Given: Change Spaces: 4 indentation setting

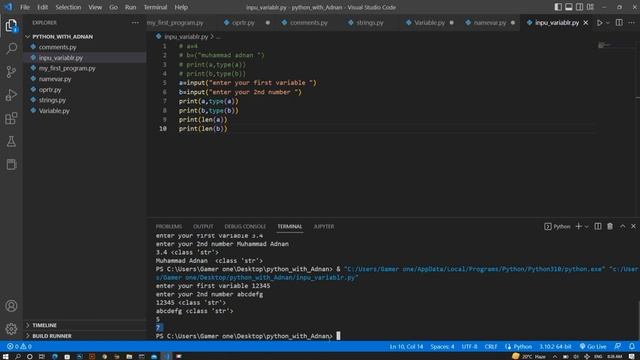Looking at the screenshot, I should [x=442, y=347].
